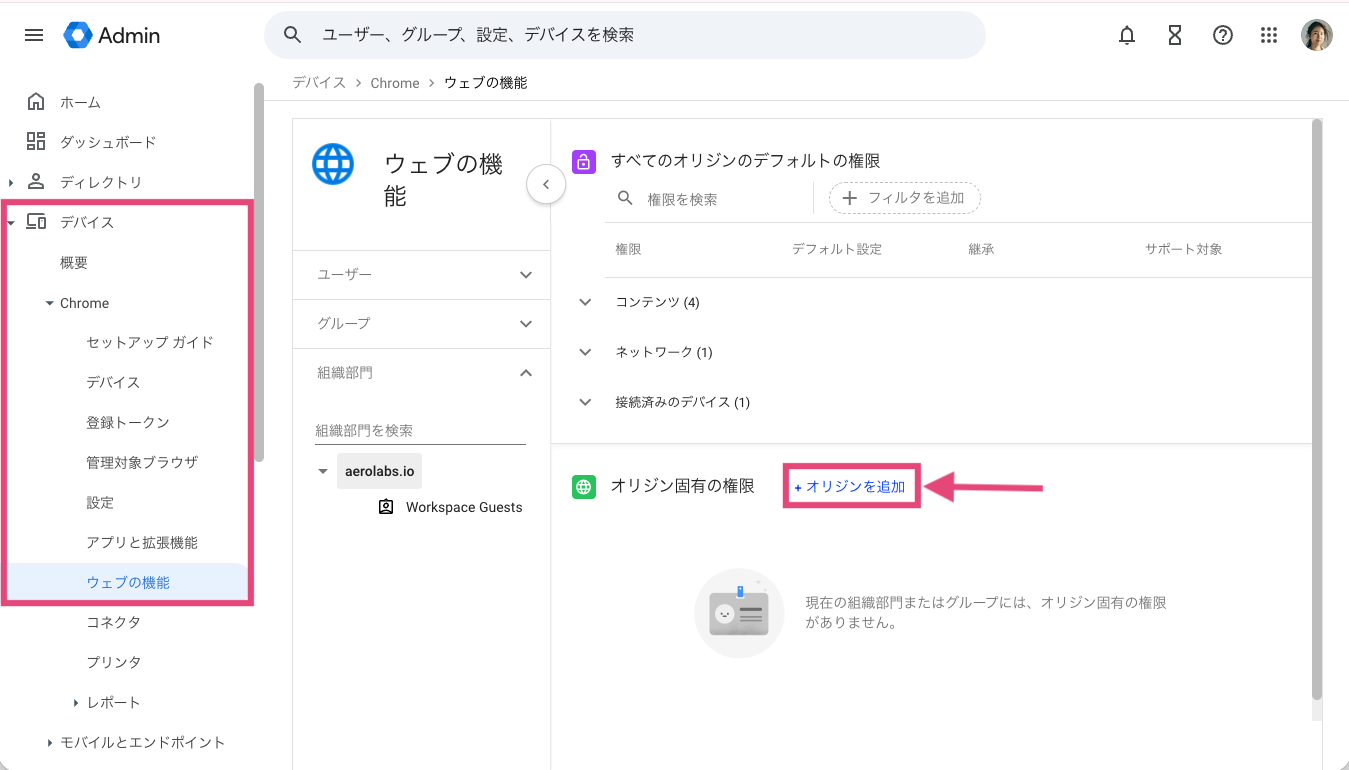Open the navigation hamburger menu
The image size is (1349, 770).
click(x=33, y=34)
